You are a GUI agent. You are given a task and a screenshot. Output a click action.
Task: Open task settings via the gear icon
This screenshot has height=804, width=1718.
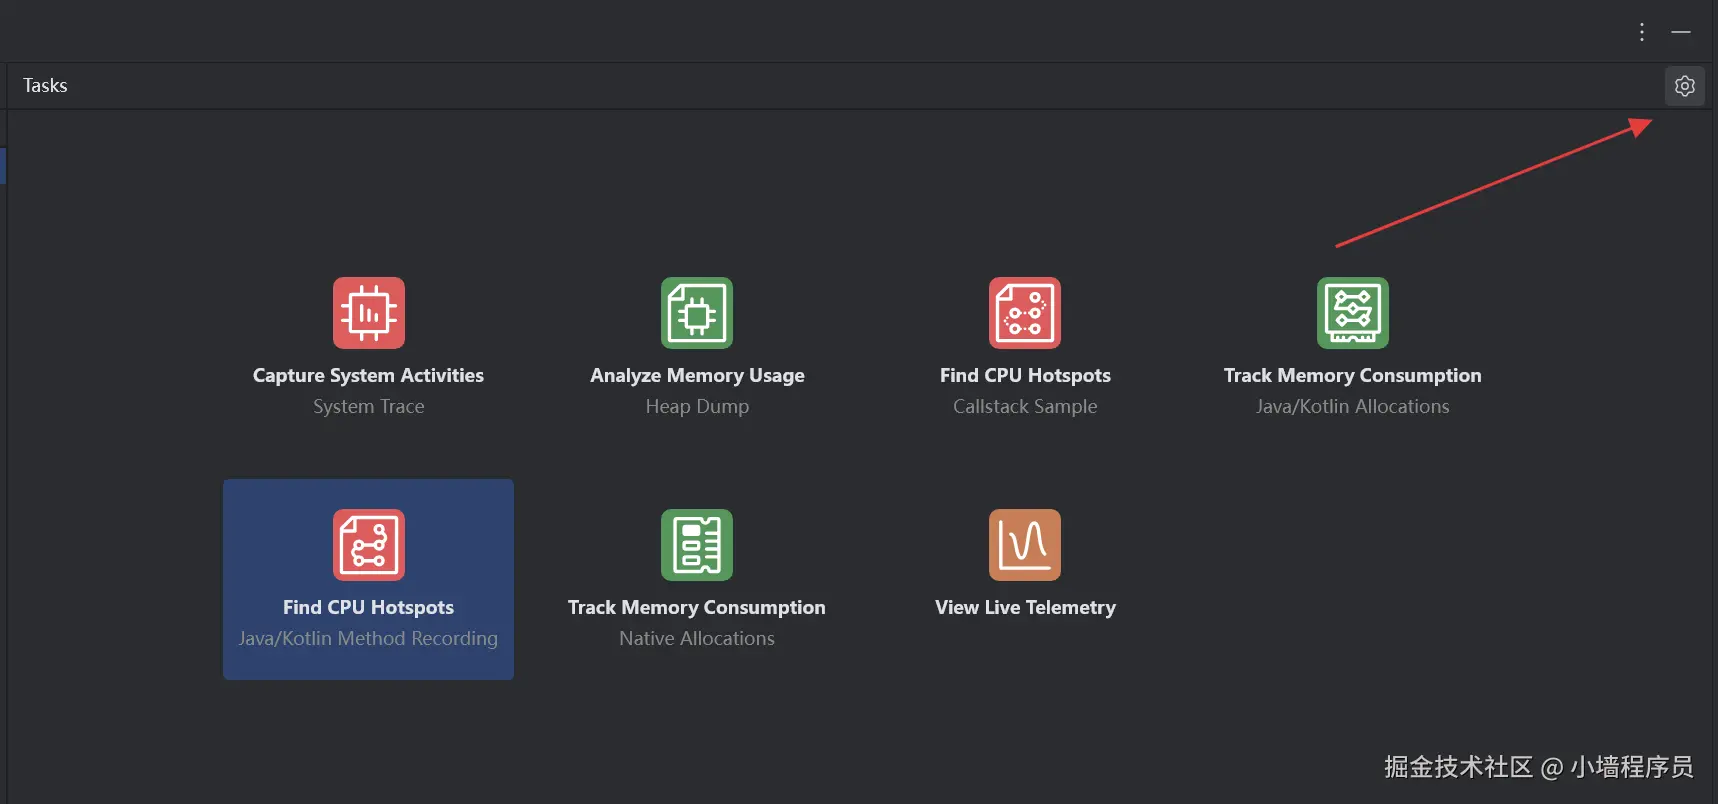click(1685, 86)
